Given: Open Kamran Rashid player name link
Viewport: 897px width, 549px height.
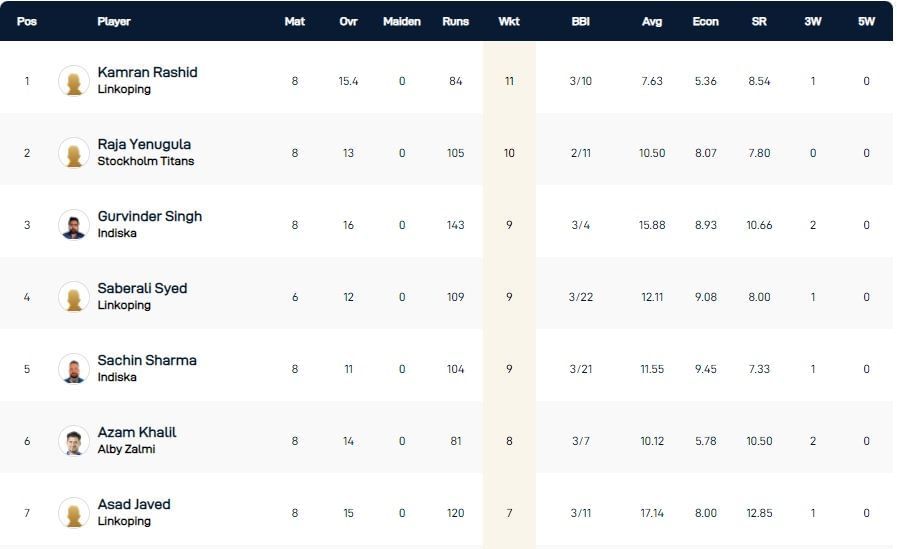Looking at the screenshot, I should click(x=147, y=72).
